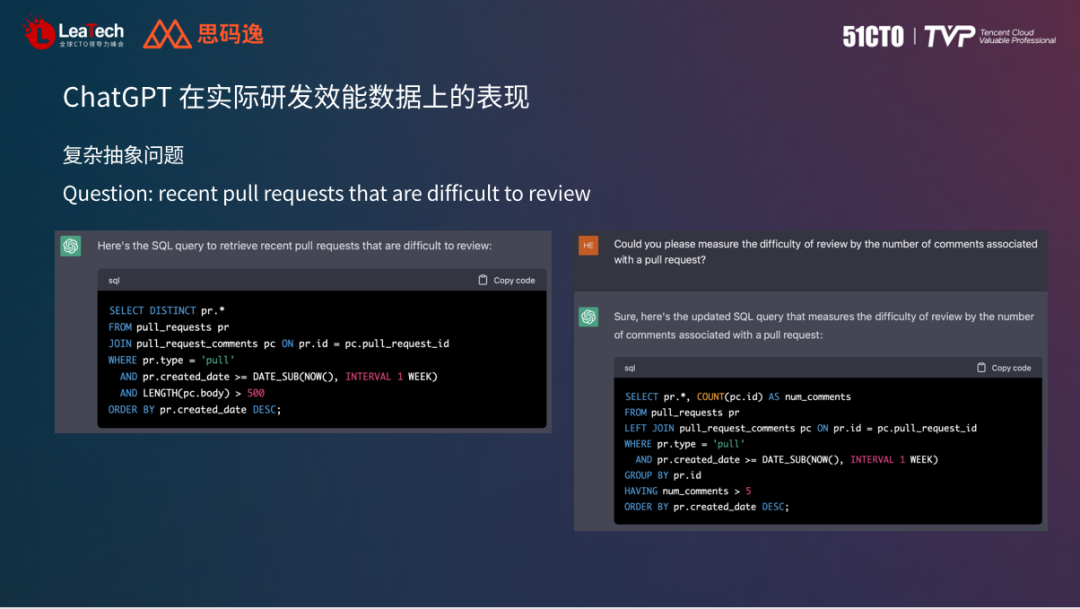Click the user message "Could you please measure the difficulty"
This screenshot has width=1080, height=609.
825,252
